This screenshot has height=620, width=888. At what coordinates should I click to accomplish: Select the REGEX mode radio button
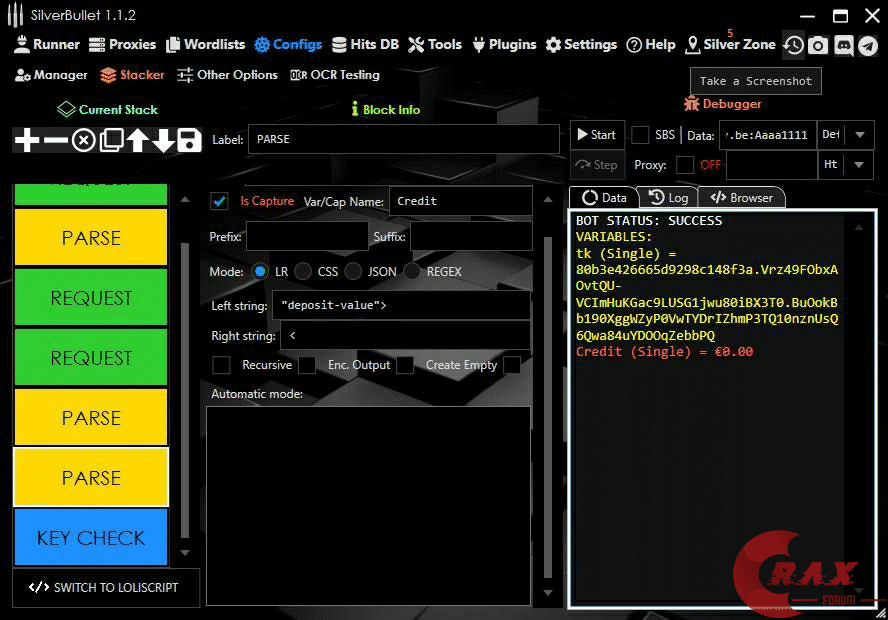(x=412, y=271)
